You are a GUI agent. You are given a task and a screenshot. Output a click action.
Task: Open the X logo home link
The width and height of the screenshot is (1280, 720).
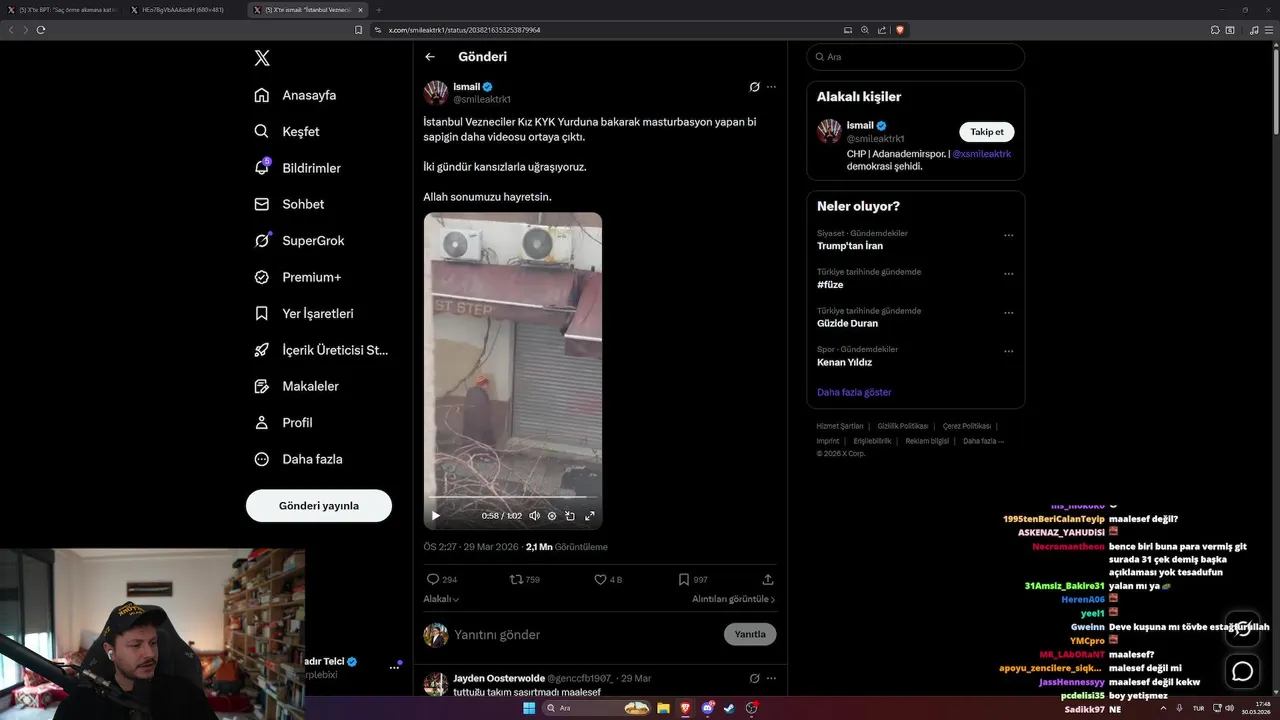tap(262, 58)
